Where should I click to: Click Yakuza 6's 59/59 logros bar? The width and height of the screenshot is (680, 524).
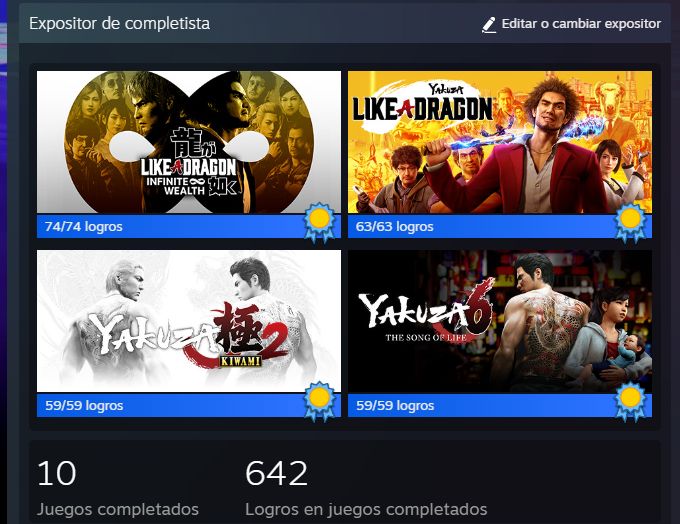(500, 405)
